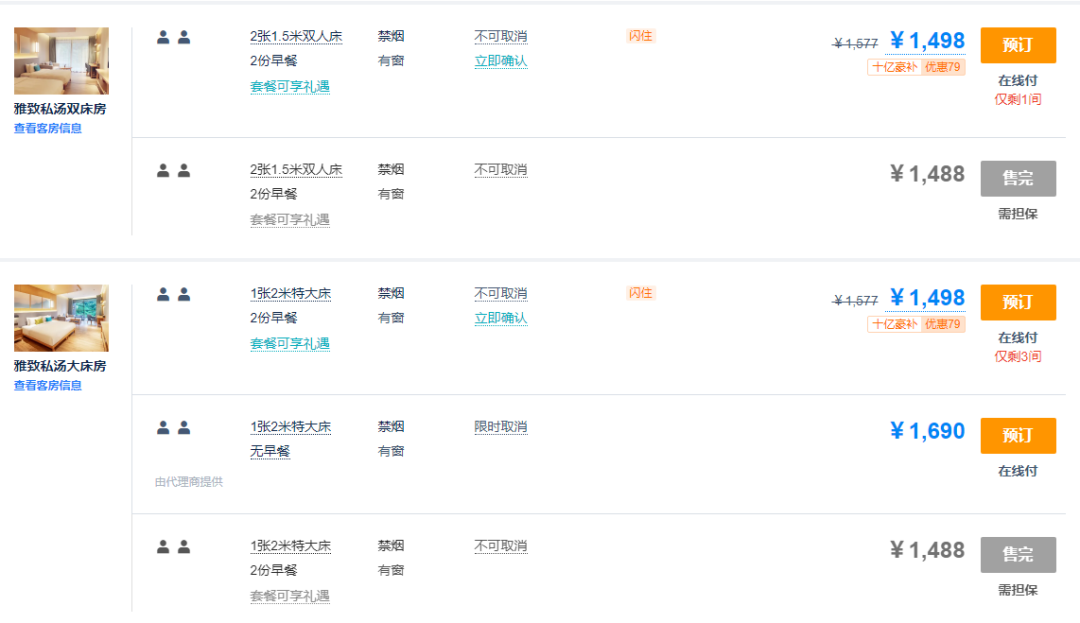Open 套餐可享礼遇 for the sold-out king room
This screenshot has width=1080, height=623.
click(x=290, y=596)
